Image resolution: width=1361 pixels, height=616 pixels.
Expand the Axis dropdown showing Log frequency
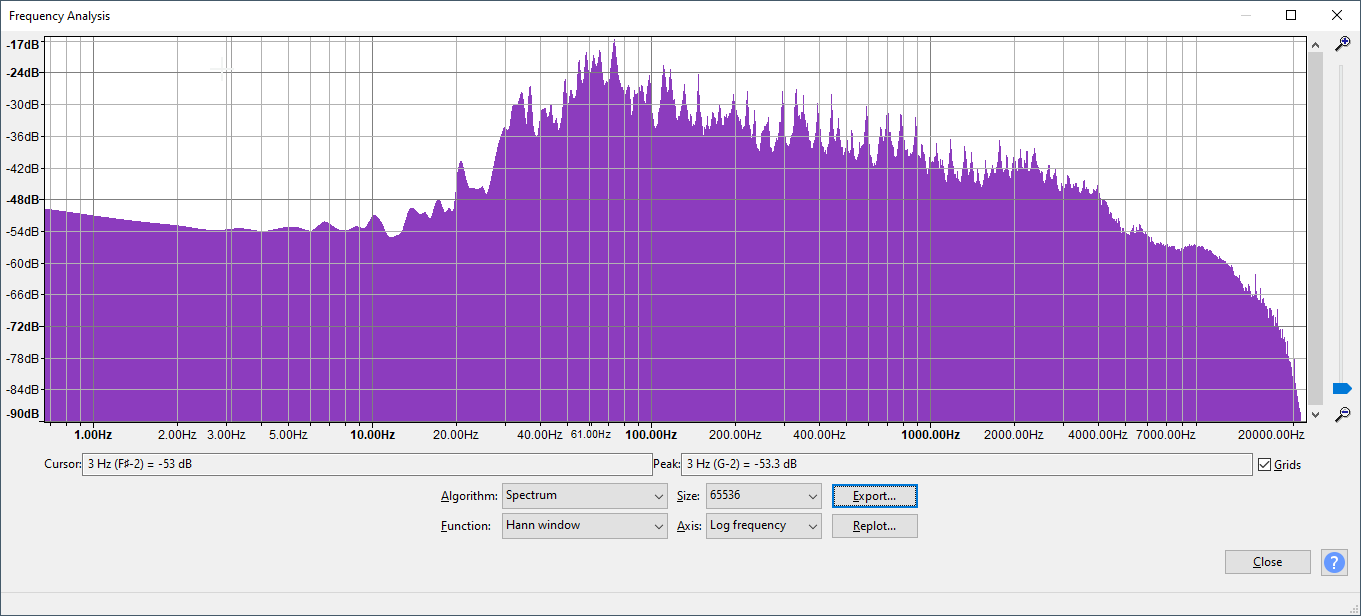tap(763, 526)
